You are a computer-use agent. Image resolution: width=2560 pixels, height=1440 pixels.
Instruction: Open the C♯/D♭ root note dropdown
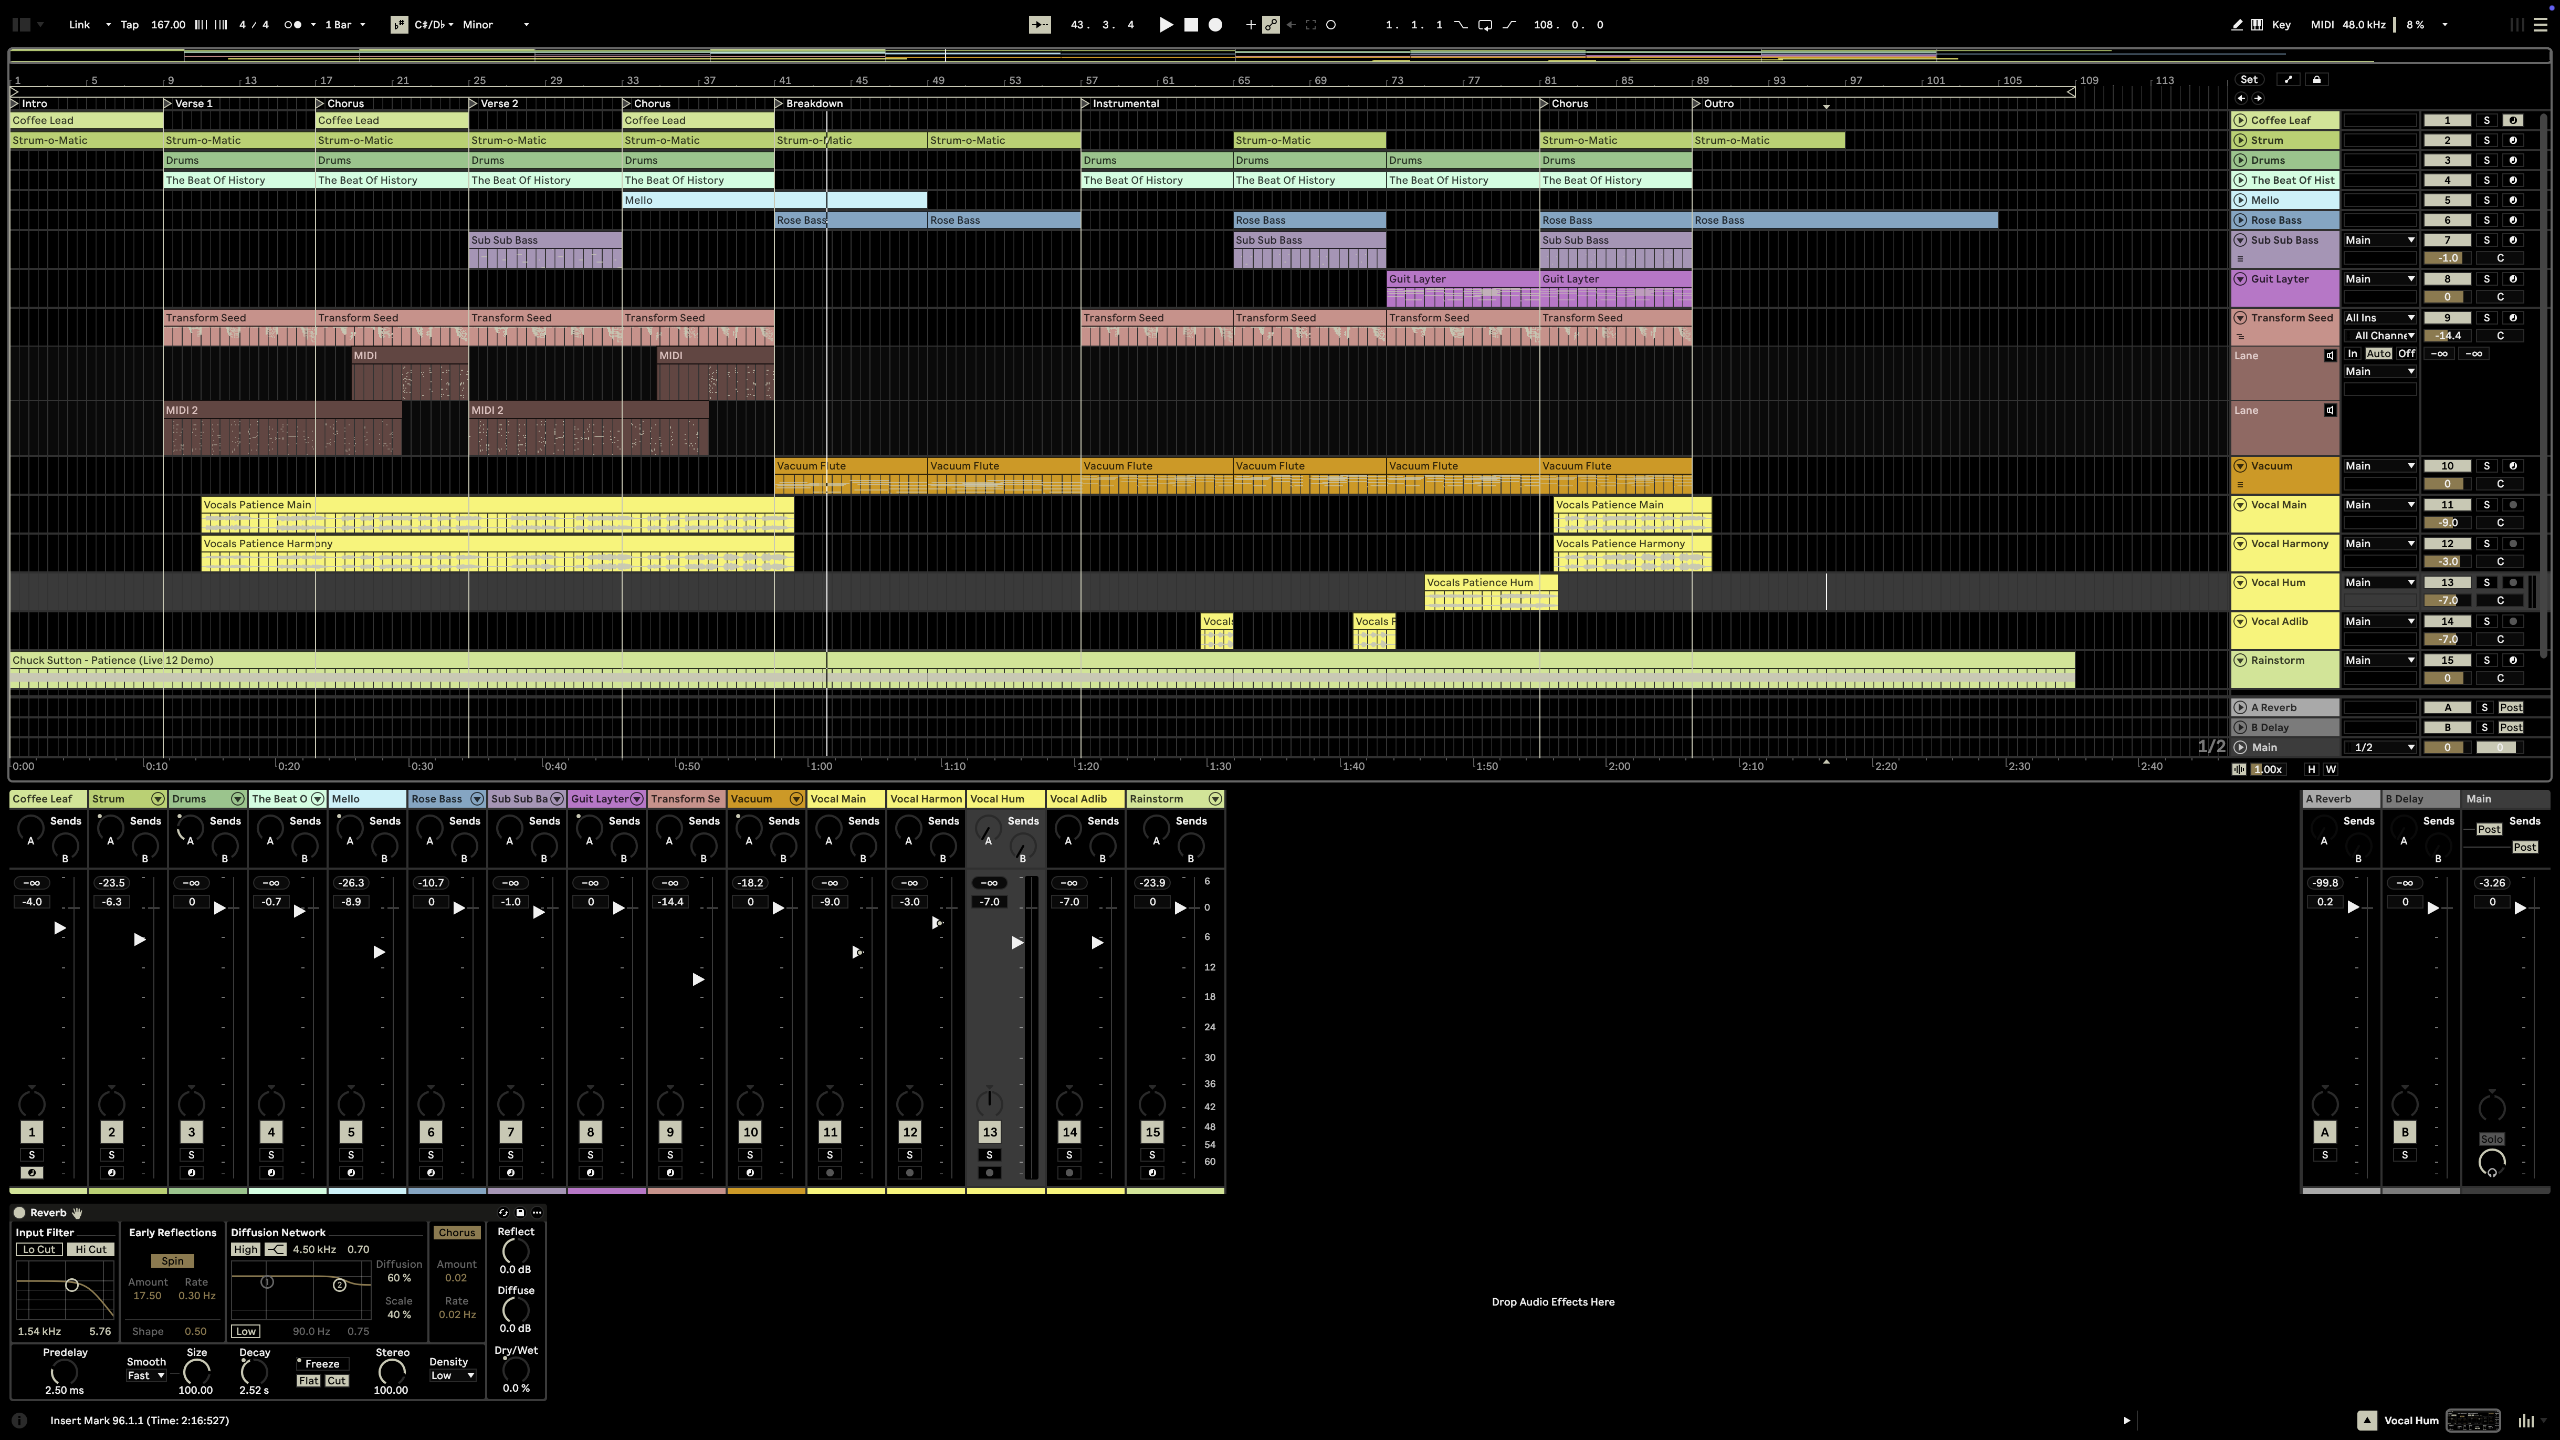click(434, 25)
